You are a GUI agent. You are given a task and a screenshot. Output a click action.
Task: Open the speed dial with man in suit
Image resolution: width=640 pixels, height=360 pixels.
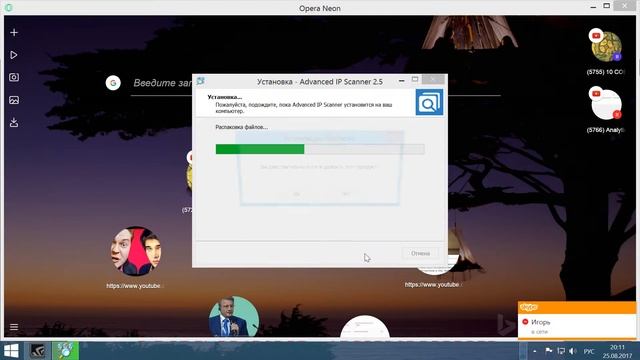click(234, 317)
